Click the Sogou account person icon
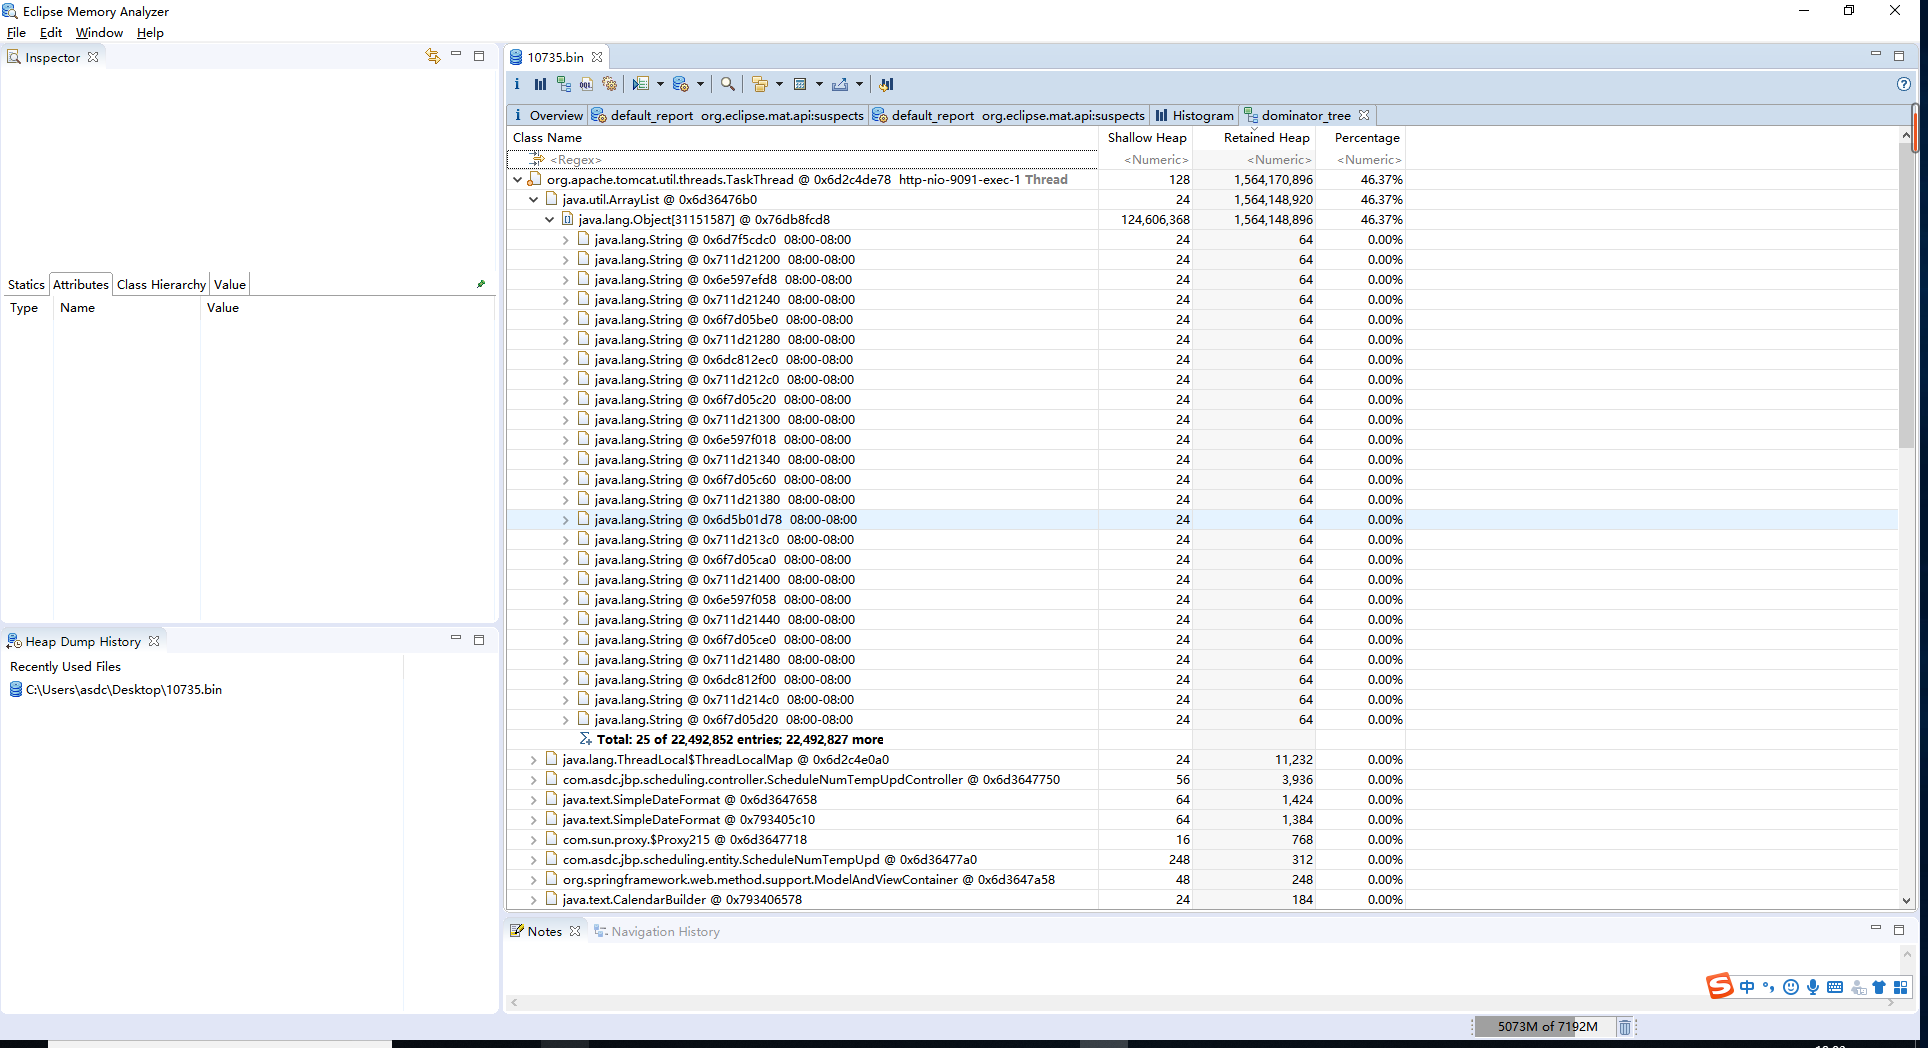Screen dimensions: 1928x1048 tap(1858, 987)
